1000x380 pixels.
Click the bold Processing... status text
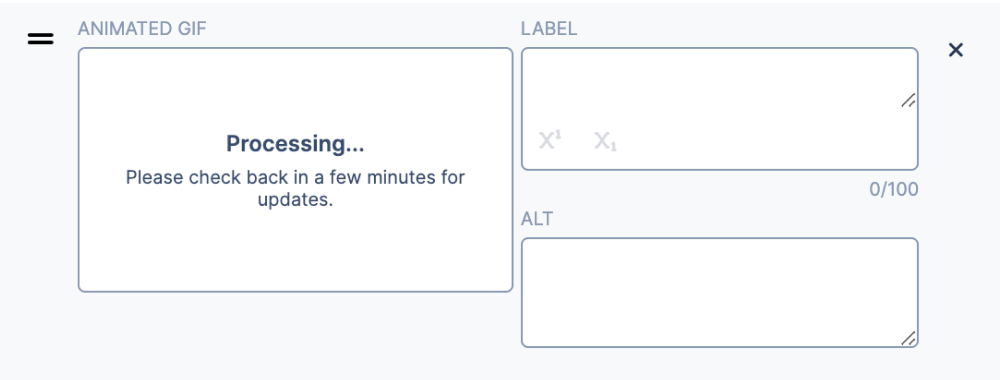(x=295, y=144)
